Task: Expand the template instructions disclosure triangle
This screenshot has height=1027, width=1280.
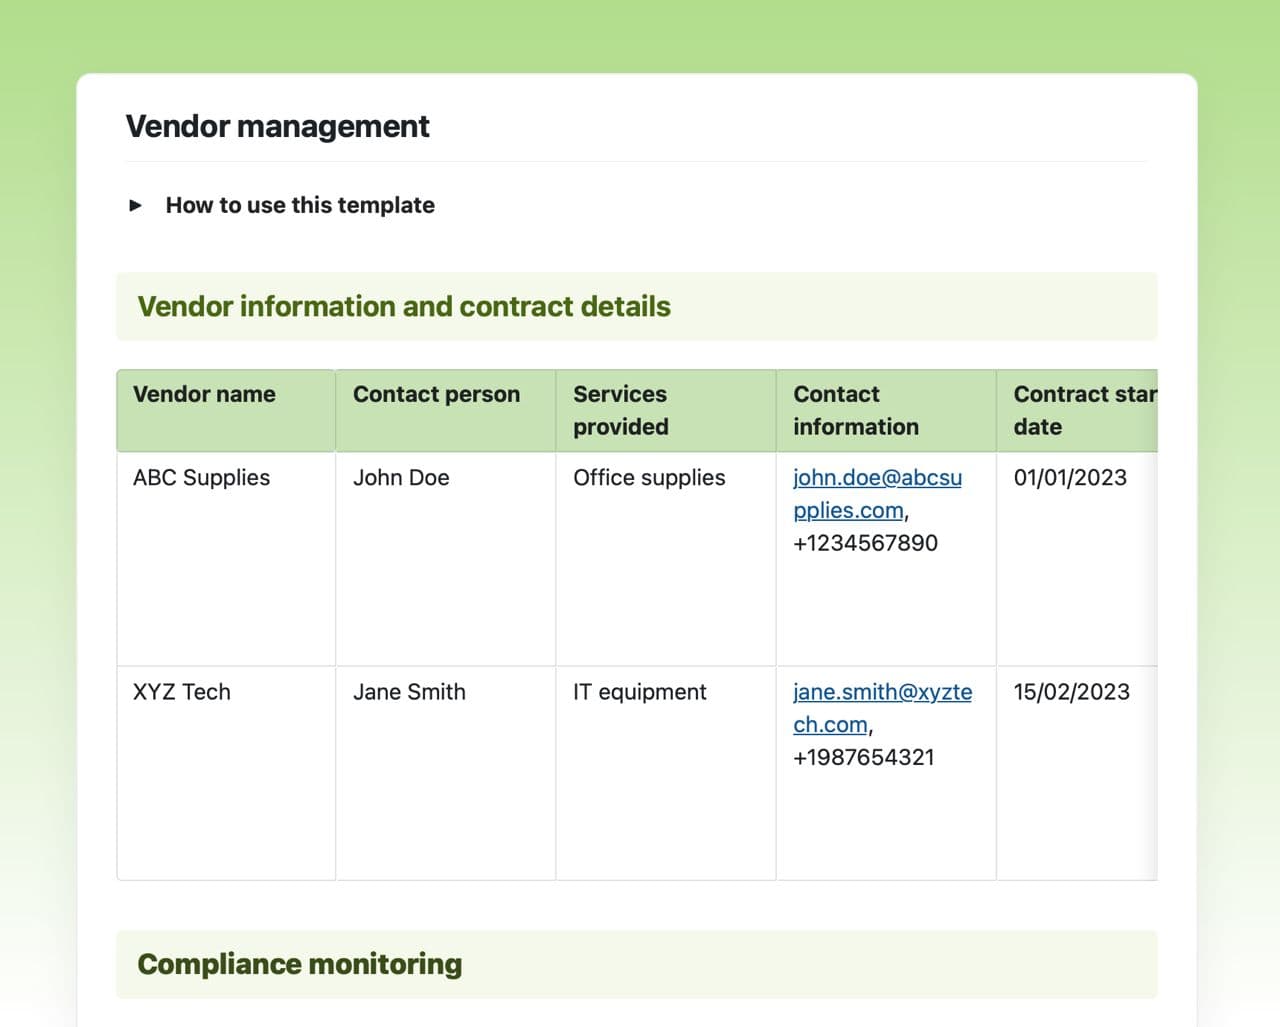Action: coord(136,206)
